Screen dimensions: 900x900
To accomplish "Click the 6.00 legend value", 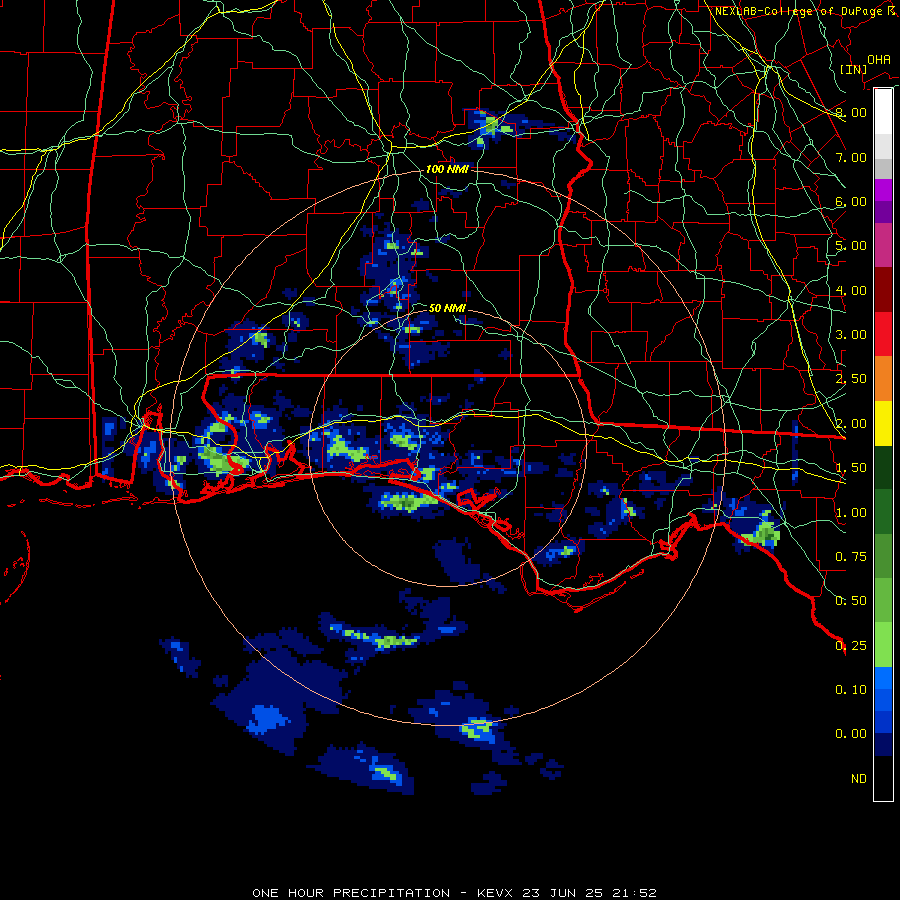I will 851,201.
